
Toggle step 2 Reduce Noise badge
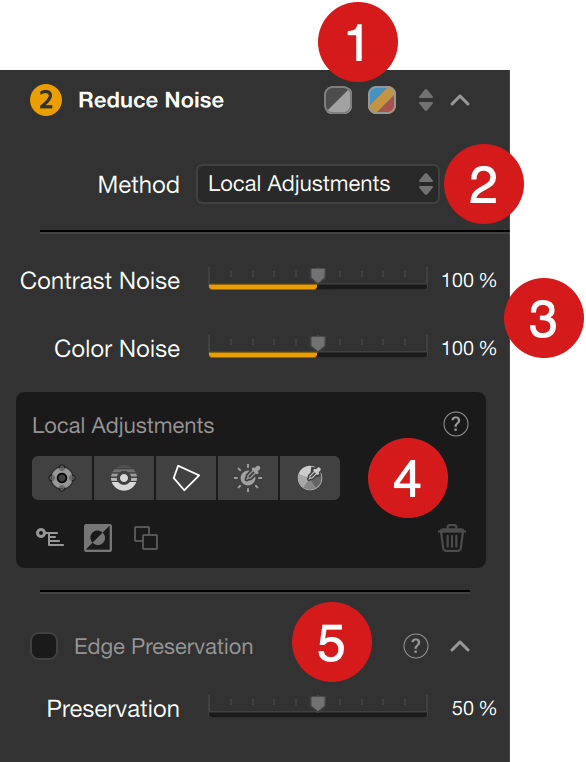pos(46,100)
